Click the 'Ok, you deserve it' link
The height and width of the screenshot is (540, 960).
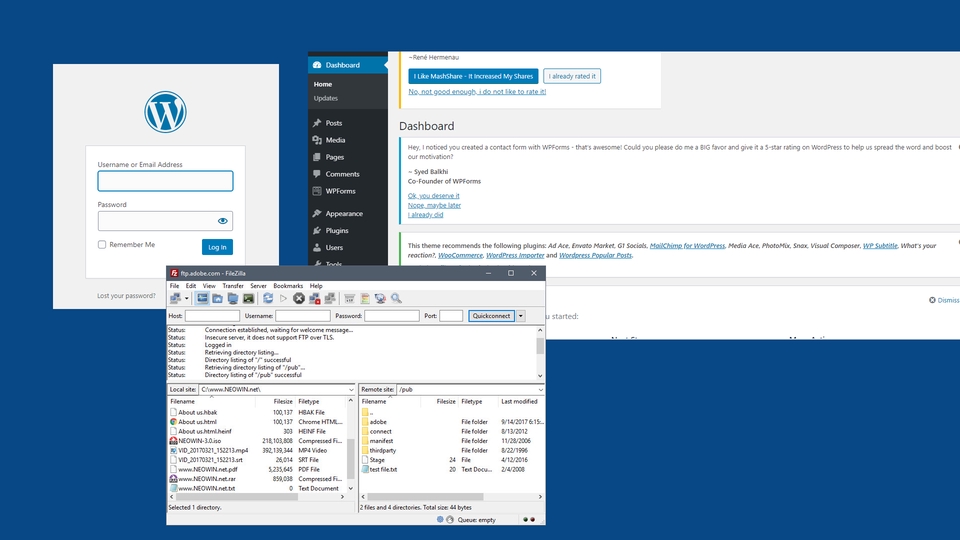pos(433,196)
